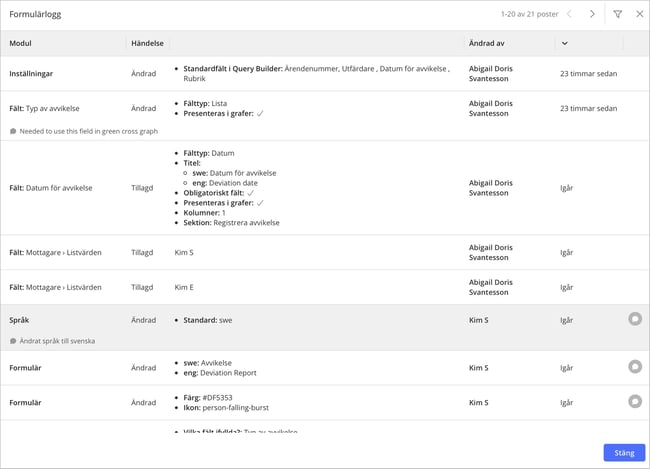650x469 pixels.
Task: Click round icon on Avvikelse Formulär row
Action: click(634, 367)
